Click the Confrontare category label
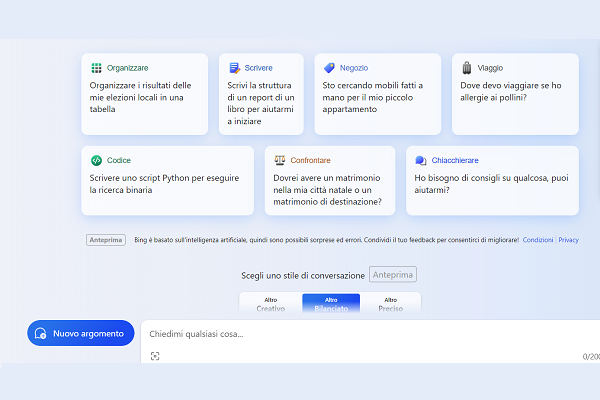The width and height of the screenshot is (600, 400). click(x=310, y=160)
